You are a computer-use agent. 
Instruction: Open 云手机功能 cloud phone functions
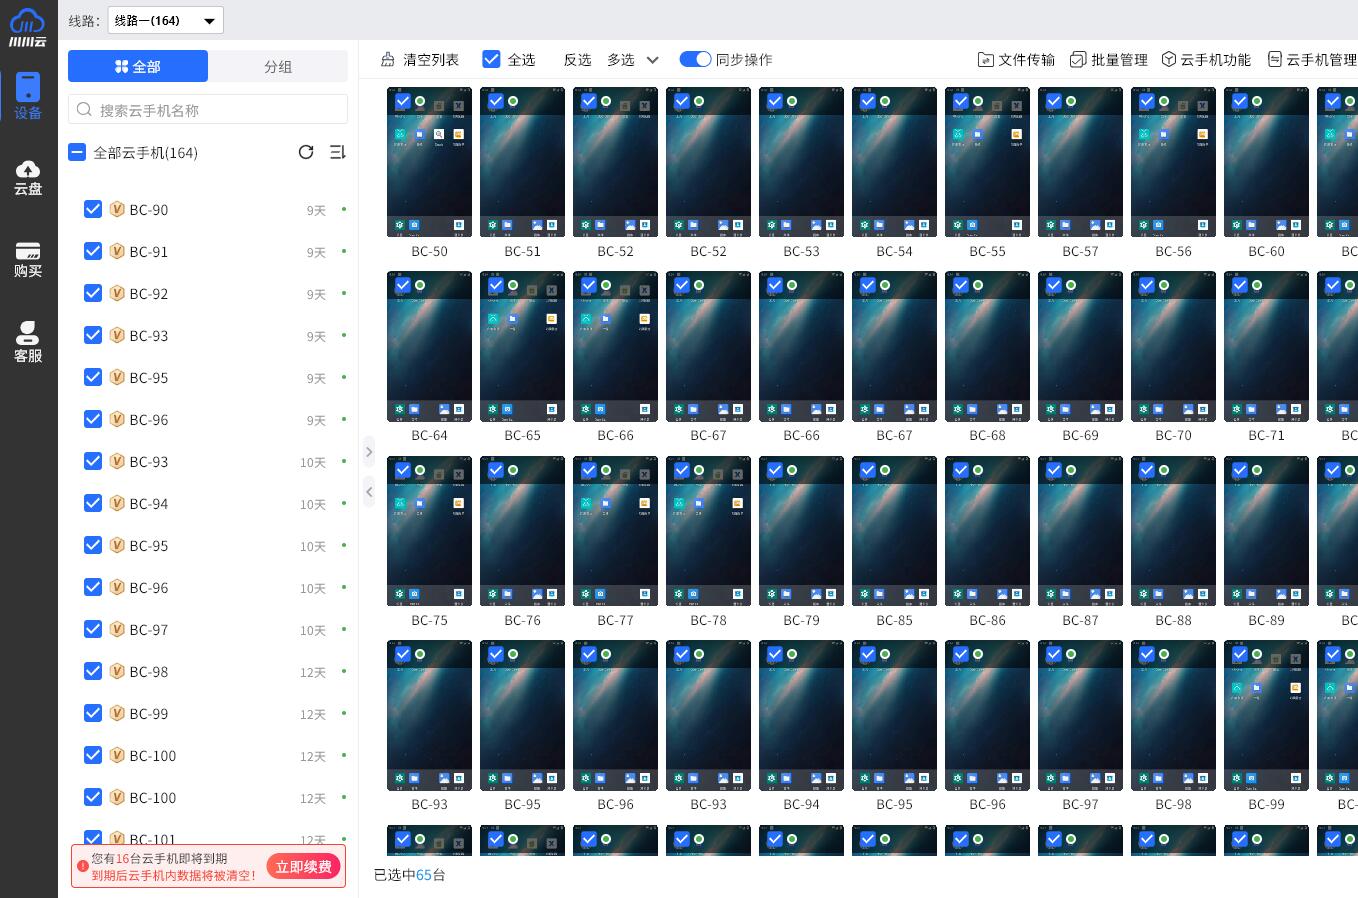coord(1206,60)
